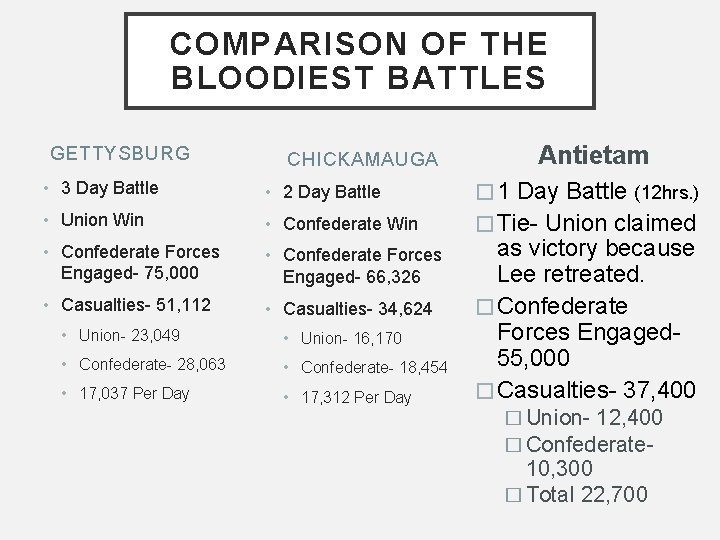Select the "Total 22,700" line
720x540 pixels.
[586, 493]
